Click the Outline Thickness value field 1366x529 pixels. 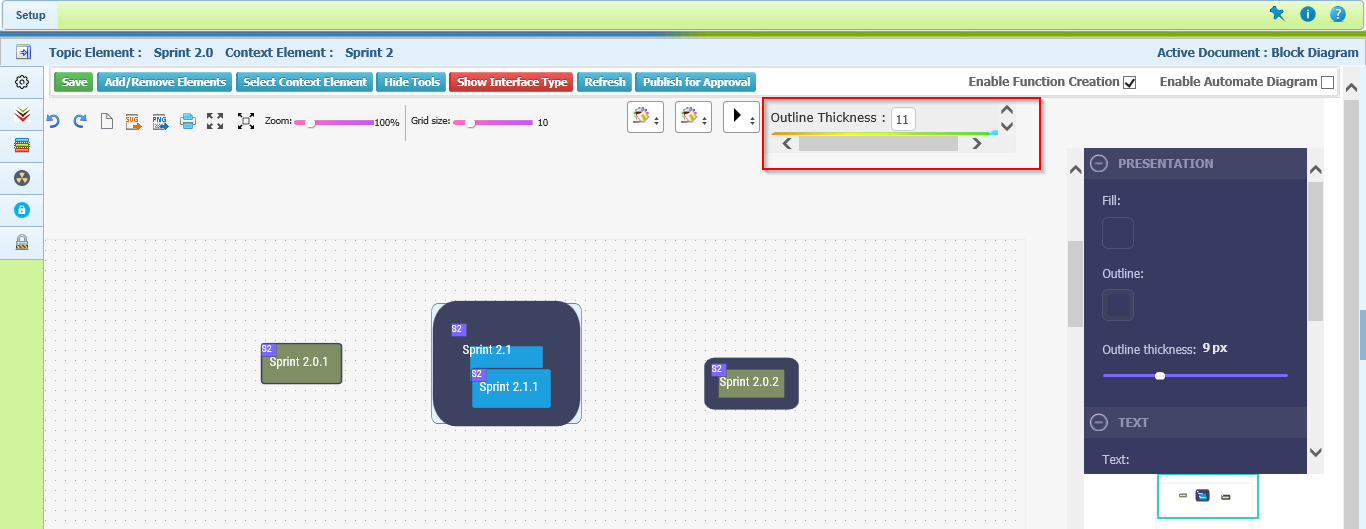click(903, 119)
